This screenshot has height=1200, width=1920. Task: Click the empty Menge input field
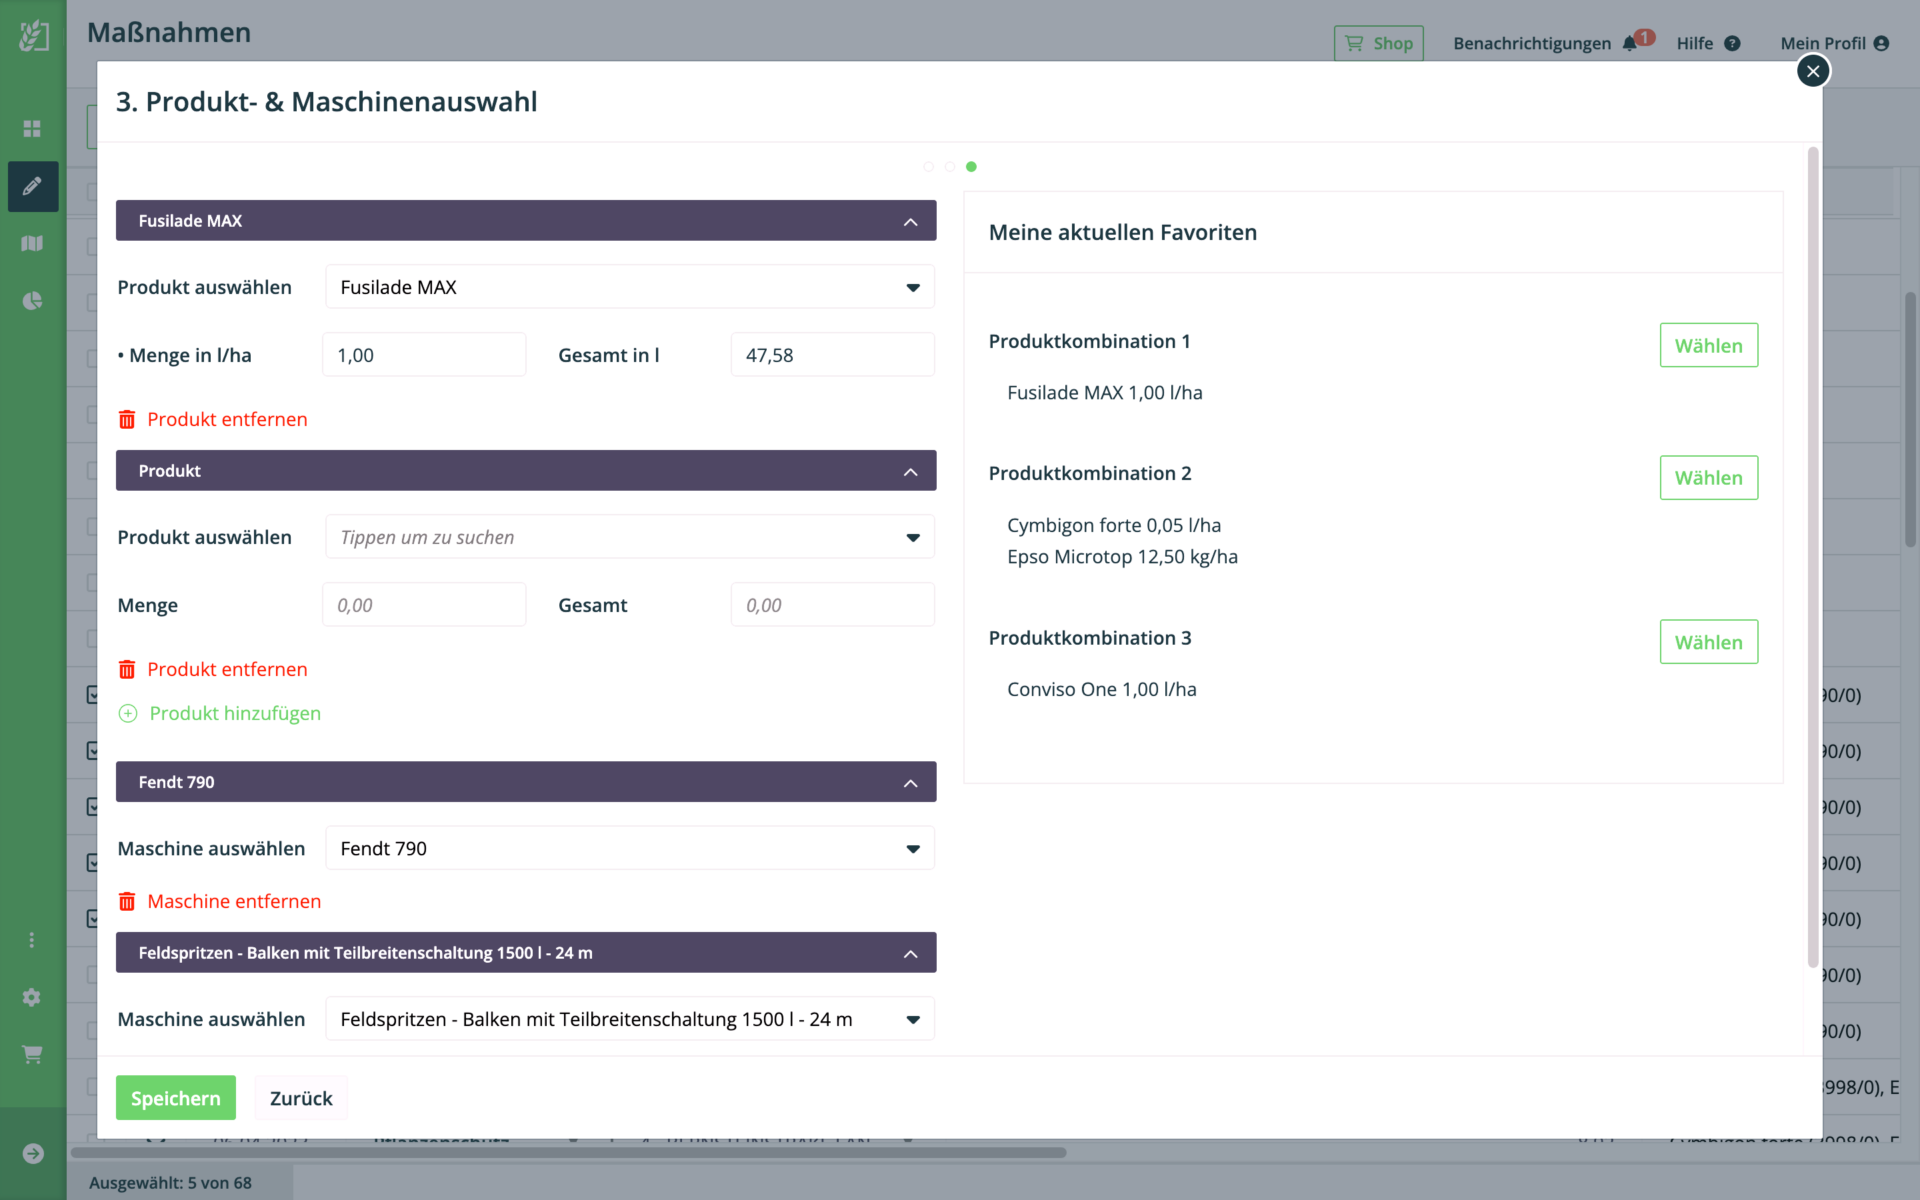[424, 605]
